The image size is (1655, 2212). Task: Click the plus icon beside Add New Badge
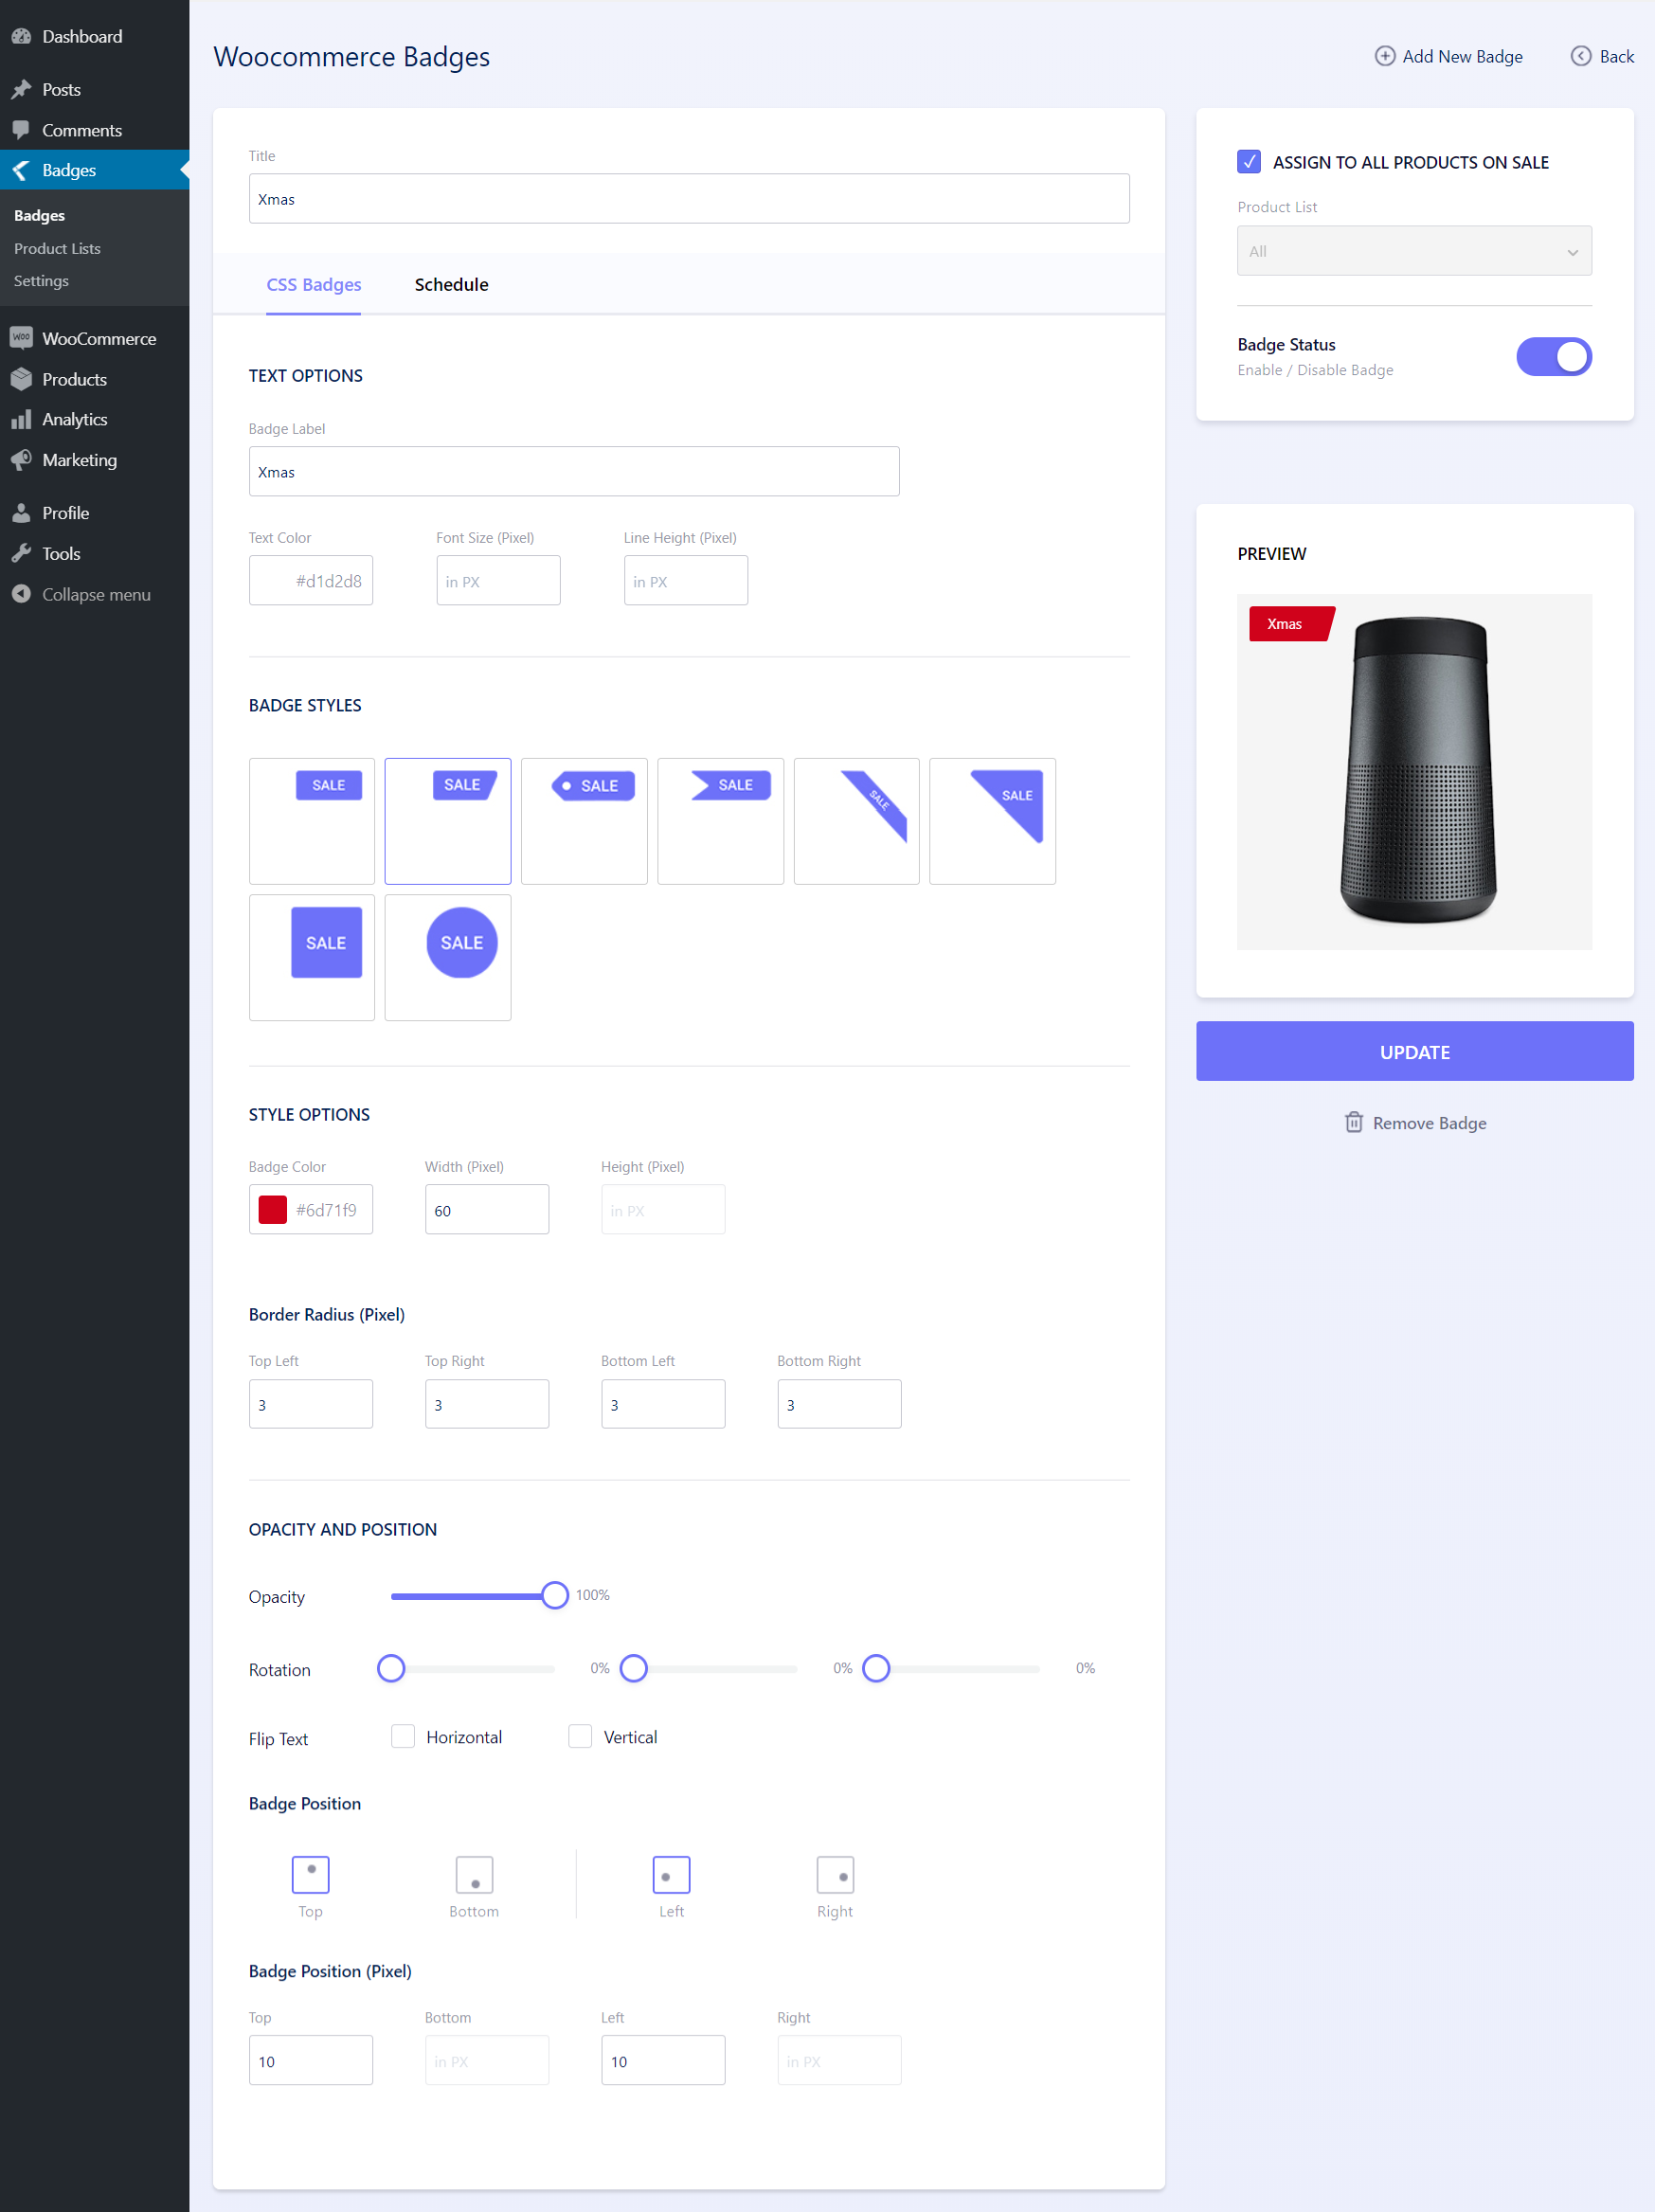1385,56
